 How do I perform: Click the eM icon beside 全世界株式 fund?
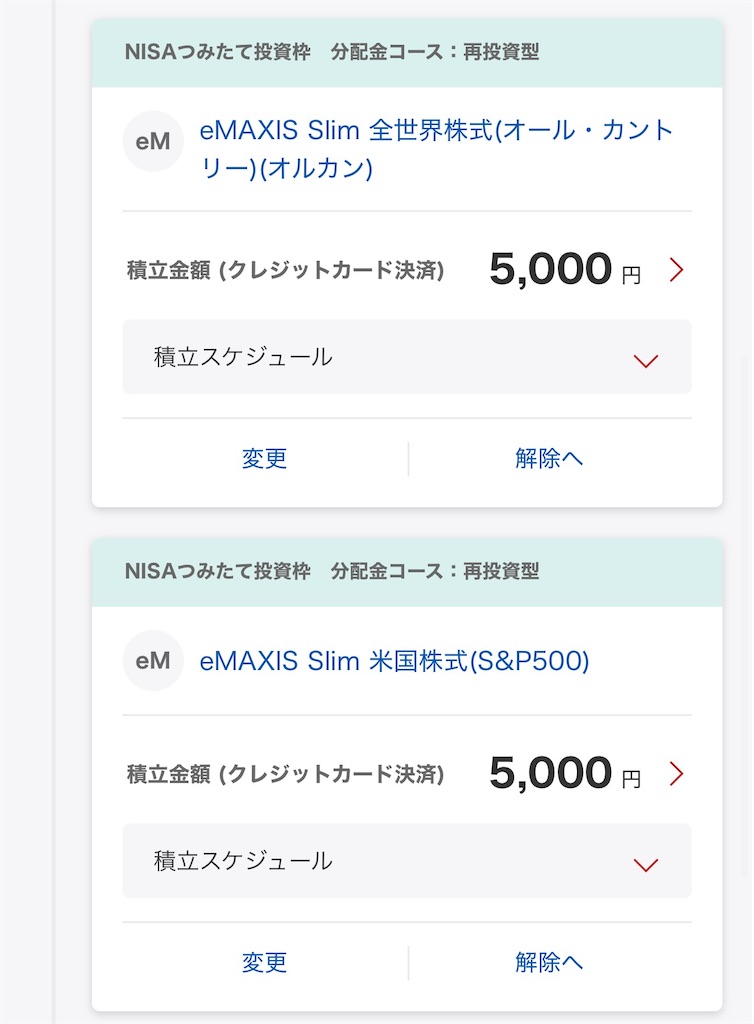(153, 141)
